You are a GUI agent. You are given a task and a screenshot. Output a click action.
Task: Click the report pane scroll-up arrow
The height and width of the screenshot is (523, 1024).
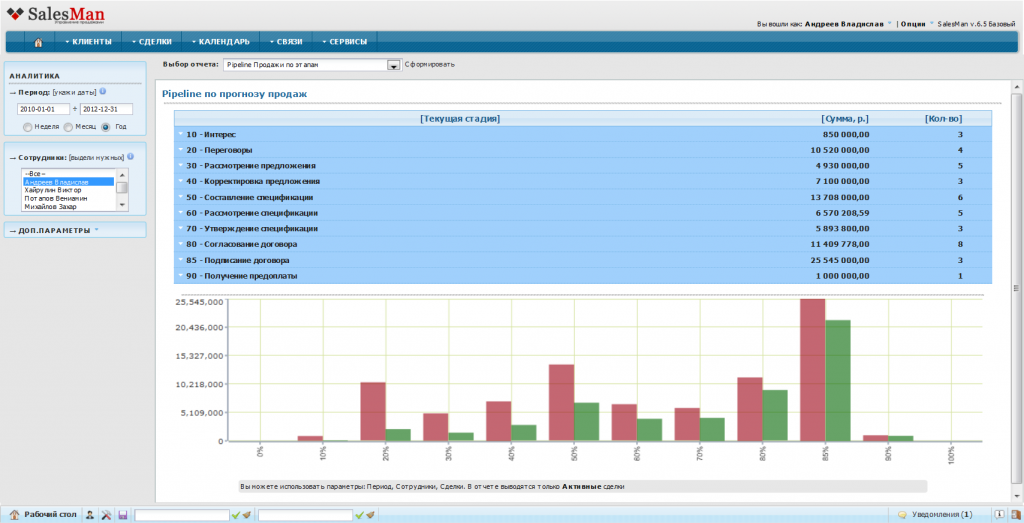1016,87
